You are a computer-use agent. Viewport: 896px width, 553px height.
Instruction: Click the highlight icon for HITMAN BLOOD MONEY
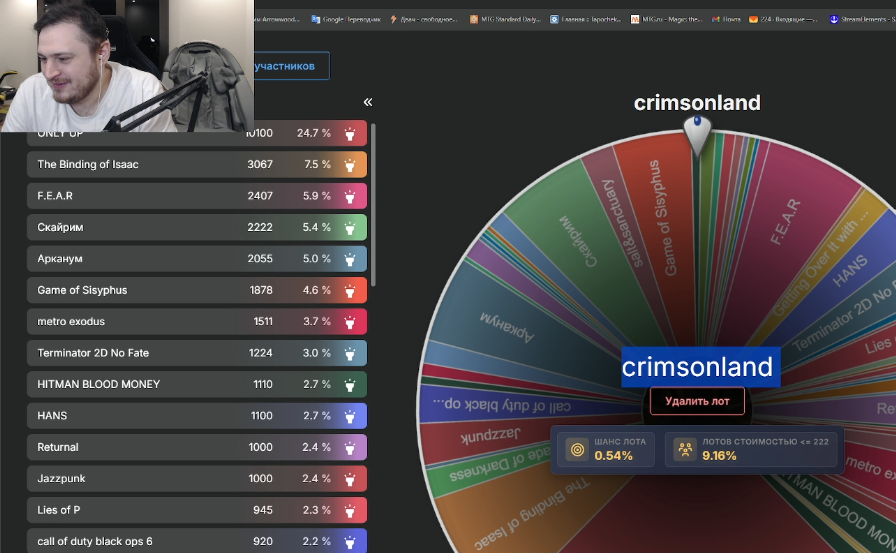pyautogui.click(x=350, y=385)
